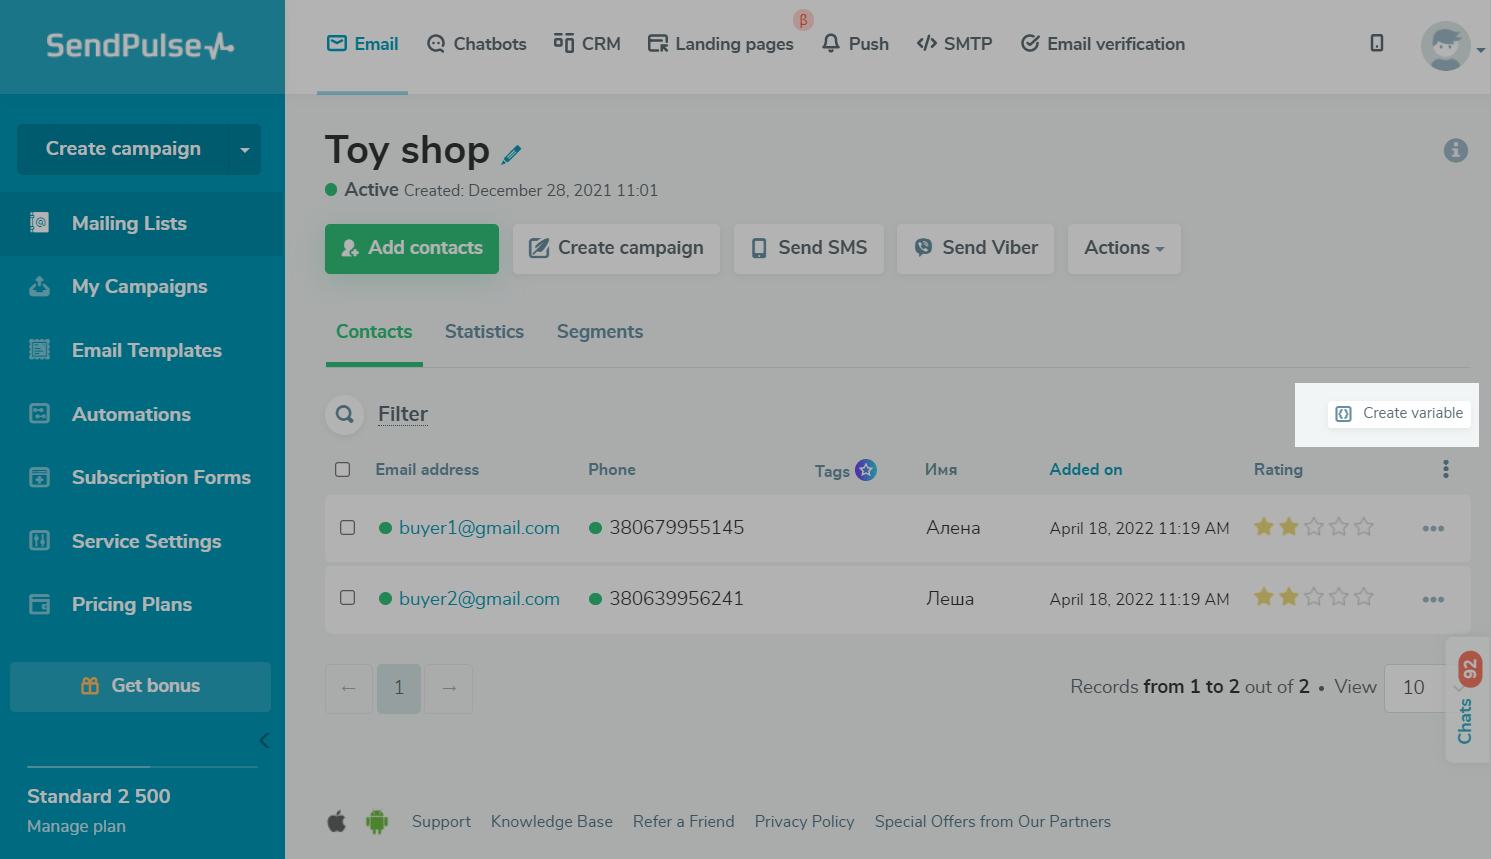Open the Automations sidebar menu item

[x=131, y=414]
